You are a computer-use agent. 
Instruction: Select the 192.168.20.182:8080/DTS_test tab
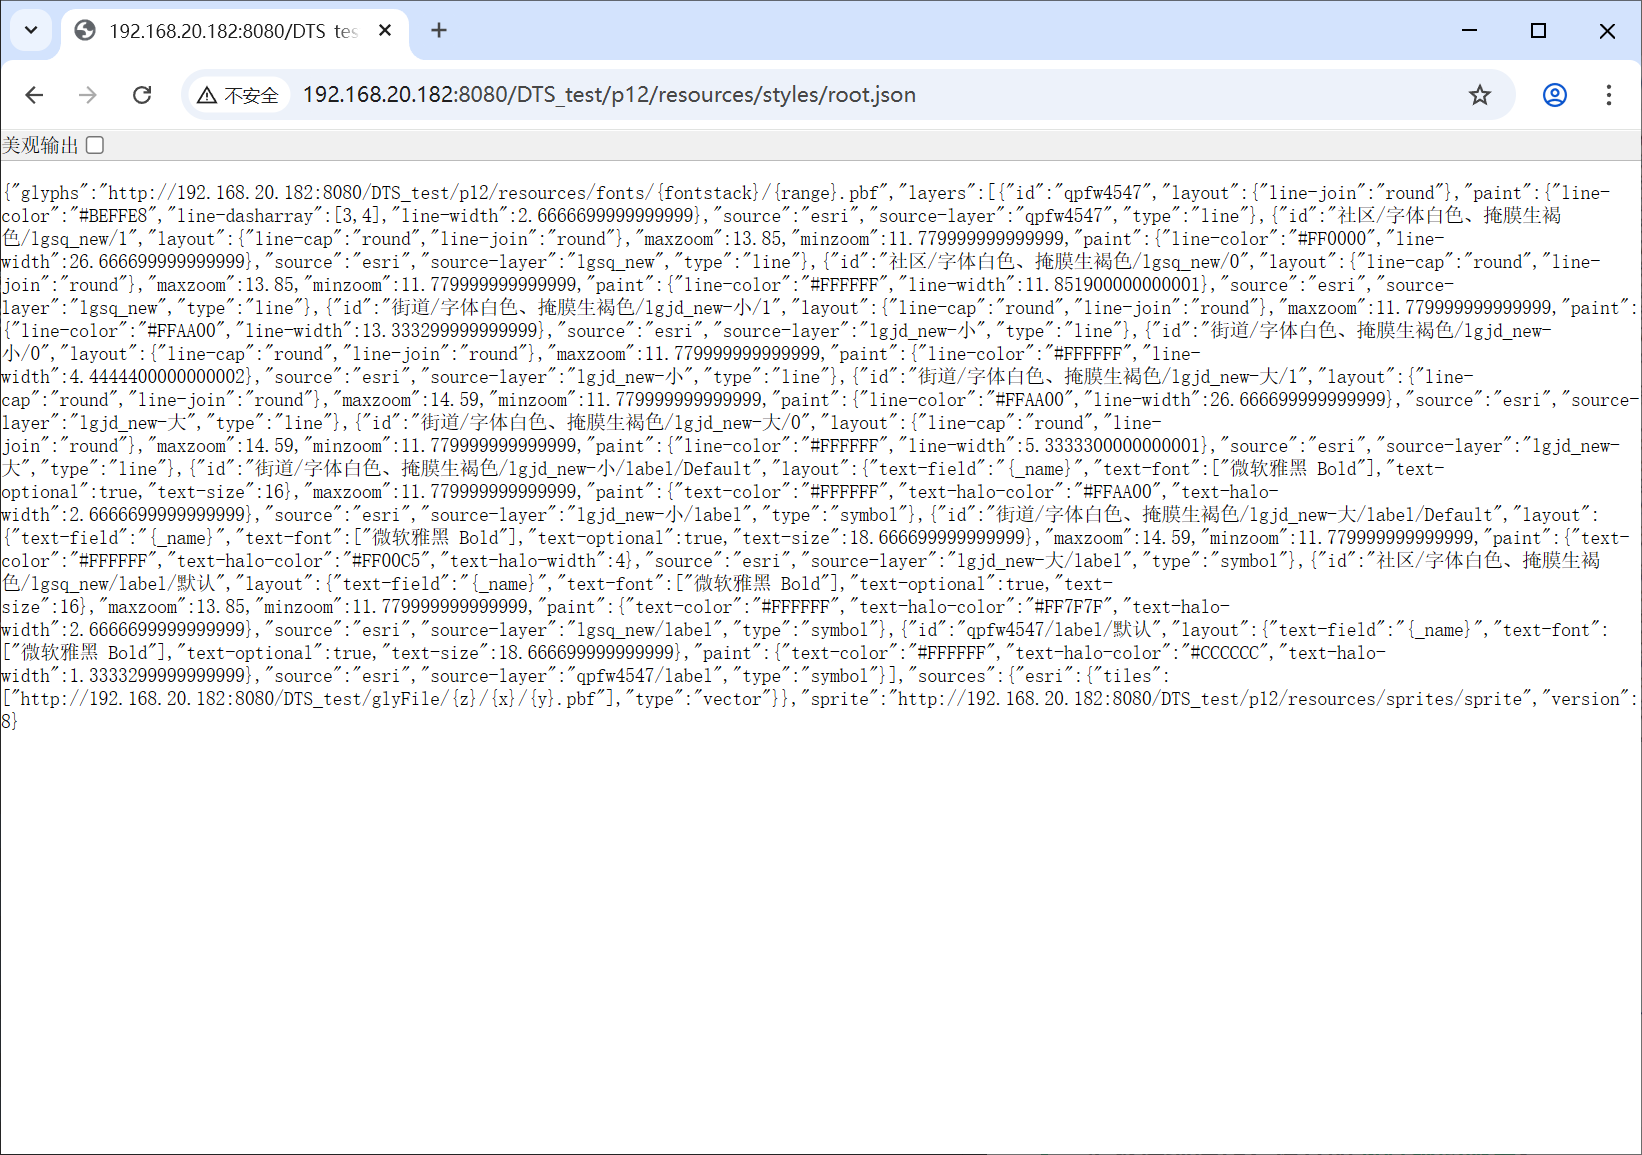click(x=232, y=31)
